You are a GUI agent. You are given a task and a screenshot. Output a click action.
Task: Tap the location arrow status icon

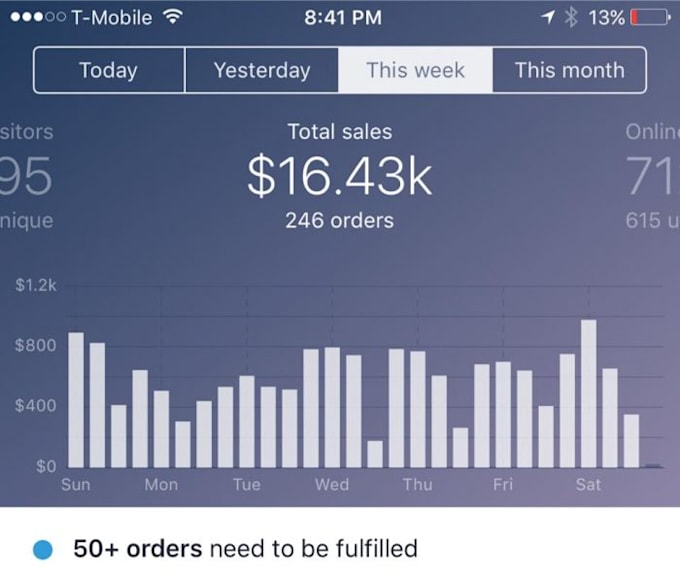[549, 18]
